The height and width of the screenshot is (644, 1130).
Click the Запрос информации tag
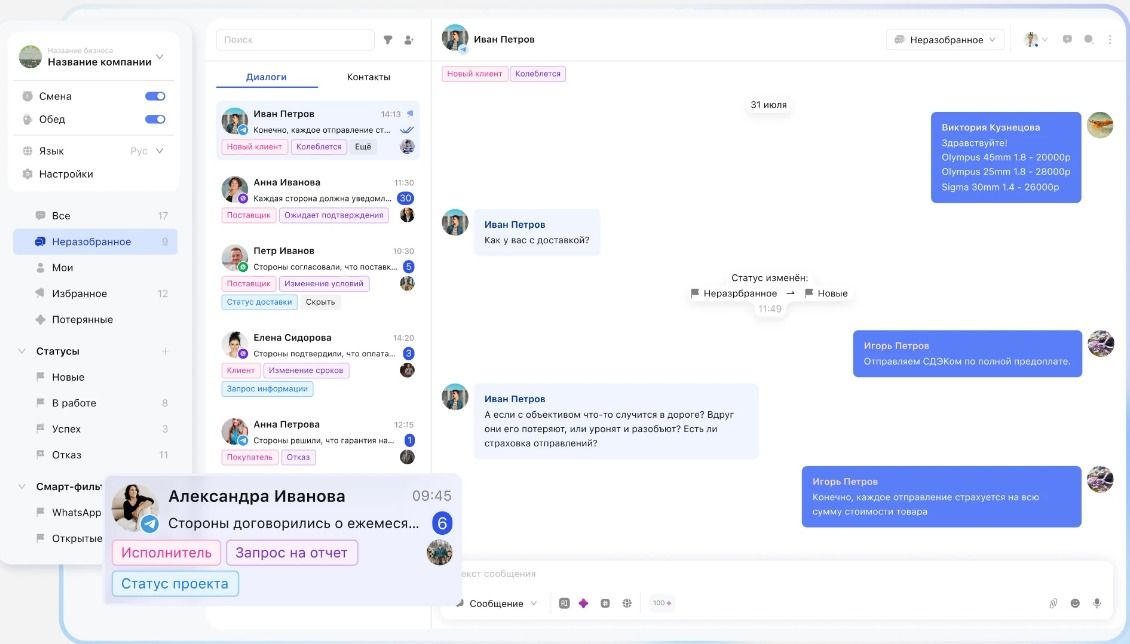pyautogui.click(x=267, y=388)
